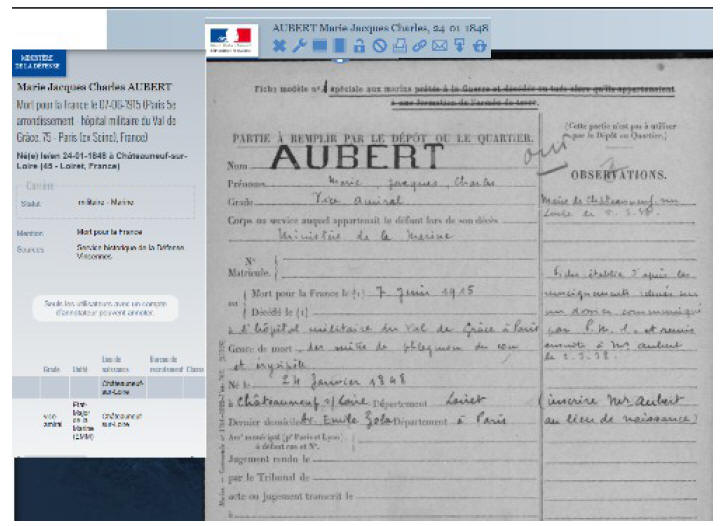Download the image using download arrow icon
The image size is (720, 526).
(459, 46)
